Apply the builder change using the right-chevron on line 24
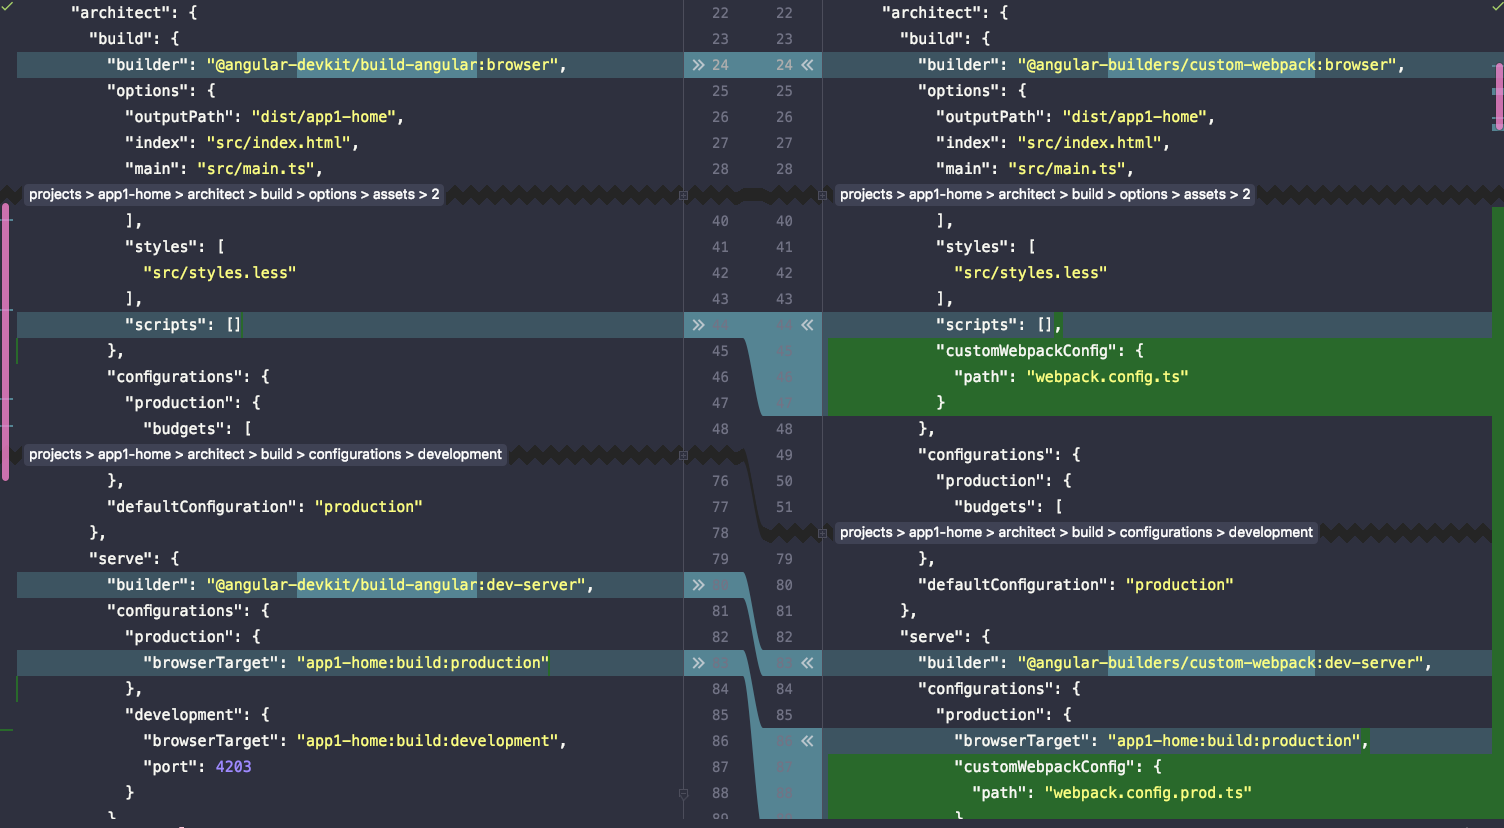 699,64
